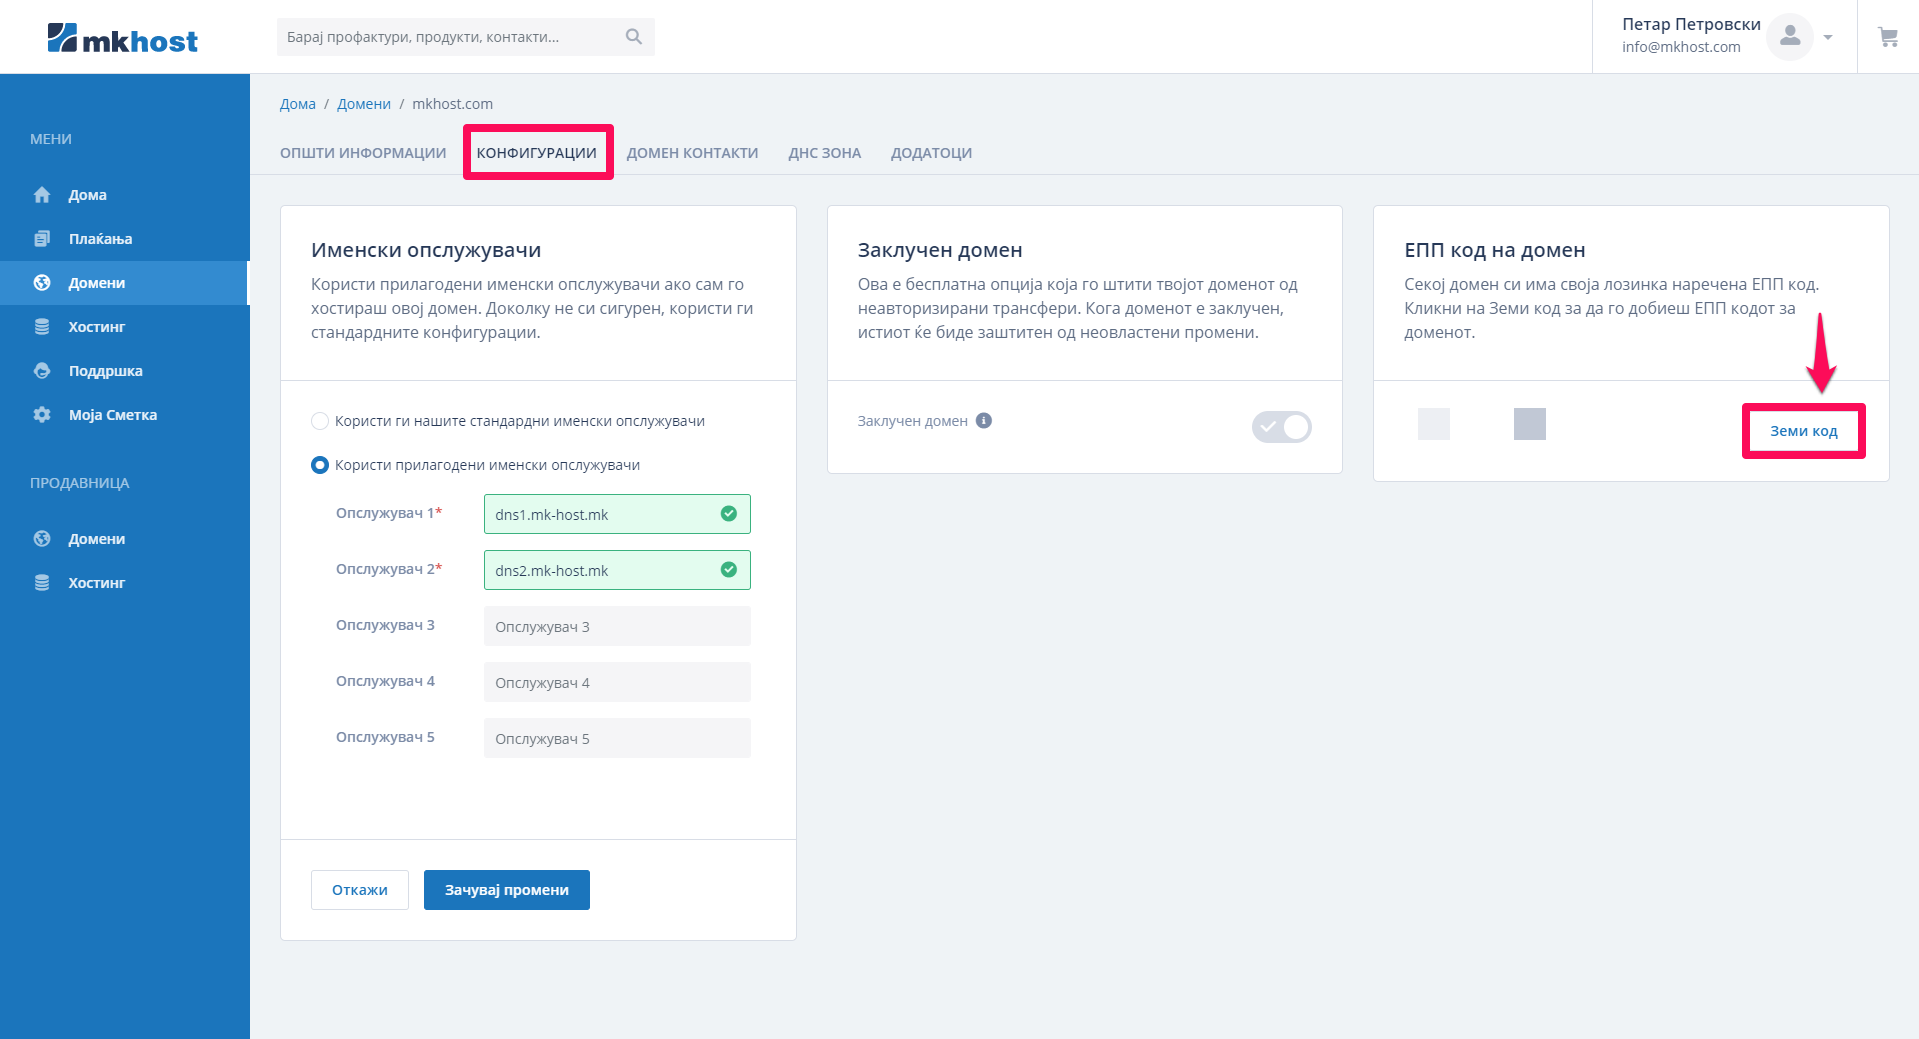This screenshot has width=1919, height=1039.
Task: Click the globe icon beside menu Домени
Action: [x=42, y=283]
